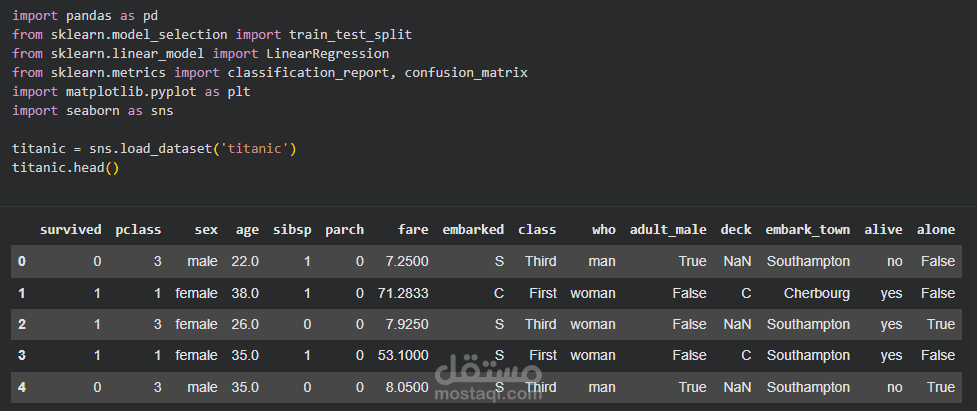Click row index 1 of the dataframe
977x411 pixels.
click(x=22, y=293)
